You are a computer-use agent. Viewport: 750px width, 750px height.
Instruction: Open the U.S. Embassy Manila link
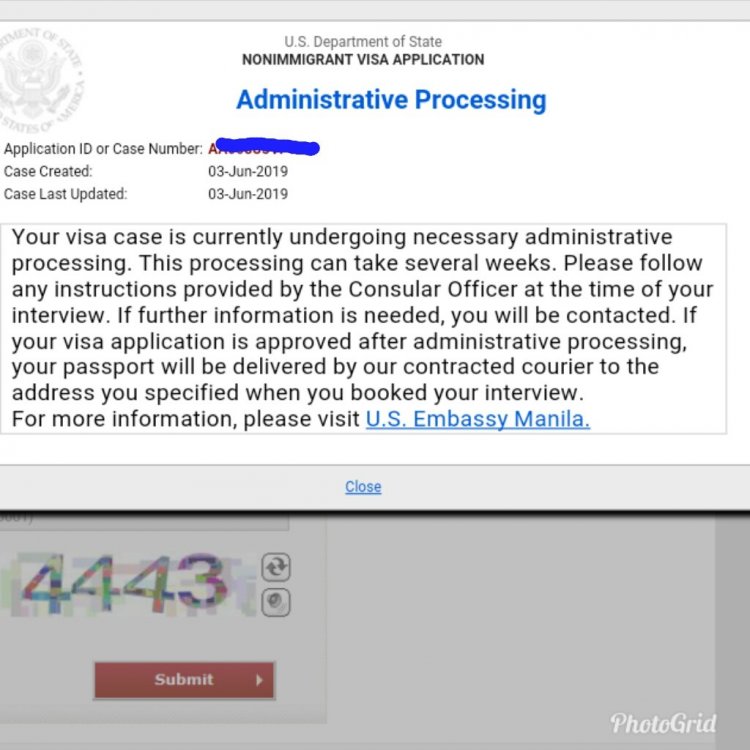pos(478,419)
